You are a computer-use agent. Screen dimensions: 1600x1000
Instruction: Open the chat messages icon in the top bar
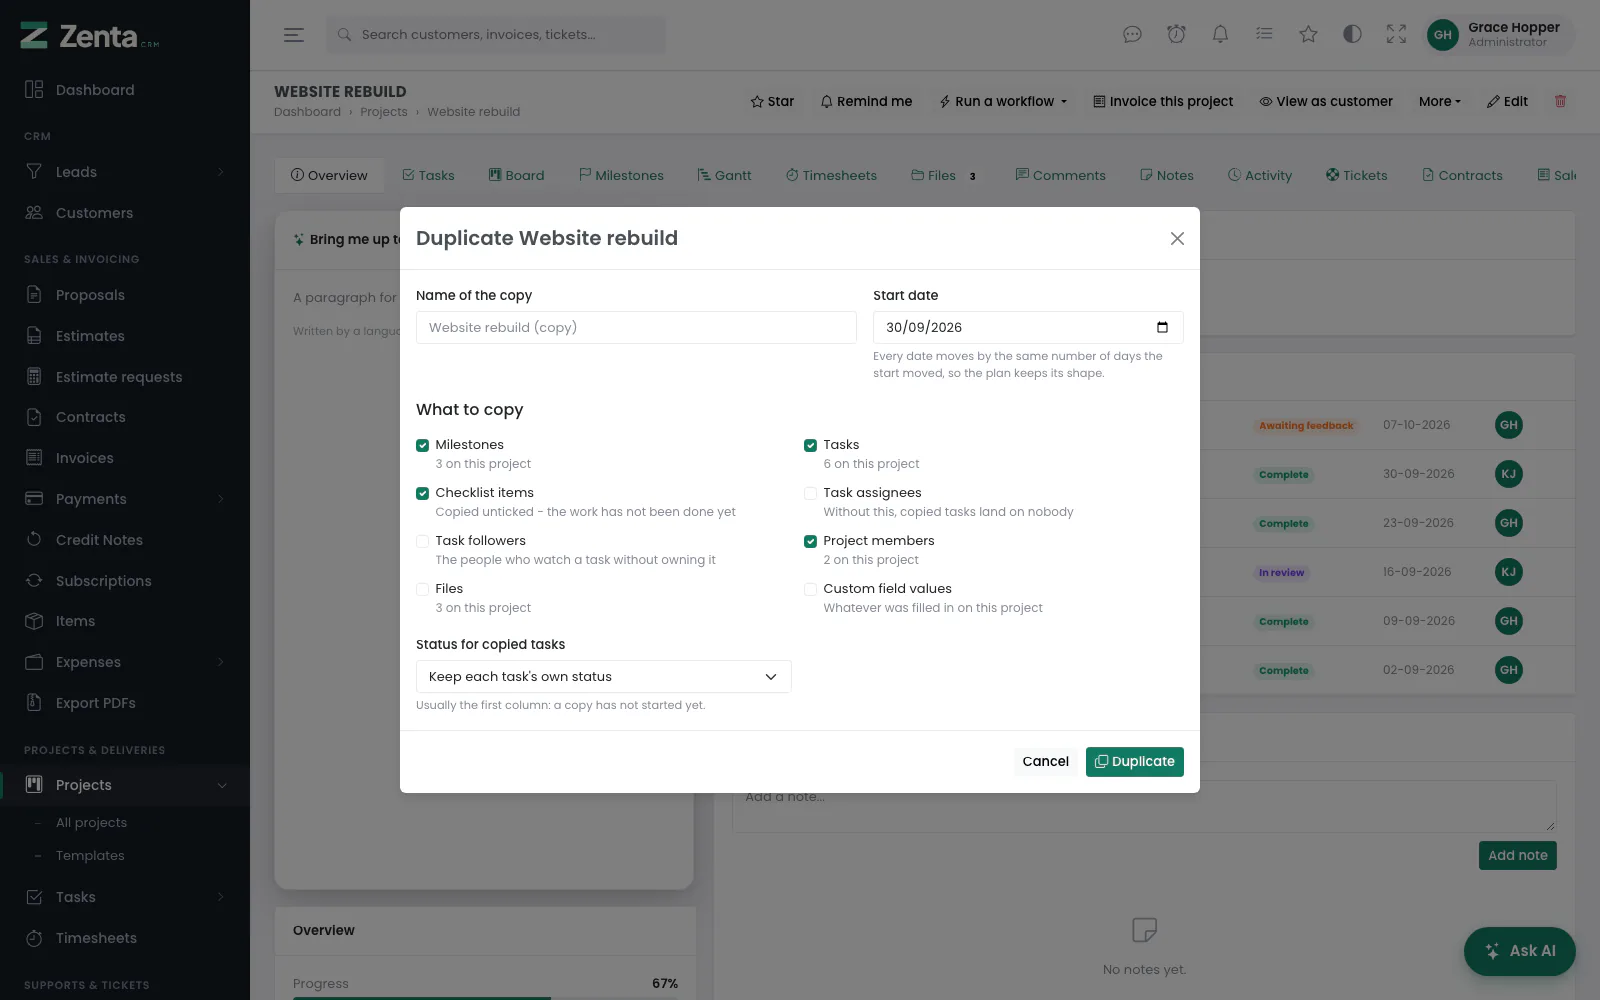coord(1132,35)
